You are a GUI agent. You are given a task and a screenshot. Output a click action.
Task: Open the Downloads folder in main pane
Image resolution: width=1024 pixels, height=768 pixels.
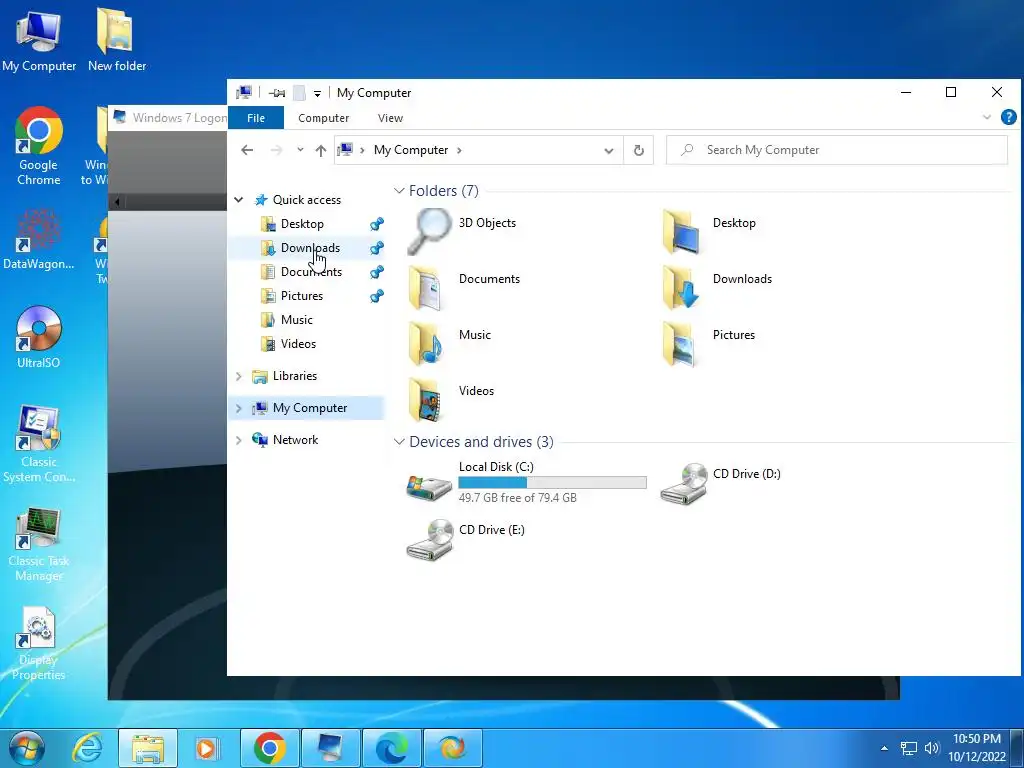(681, 287)
